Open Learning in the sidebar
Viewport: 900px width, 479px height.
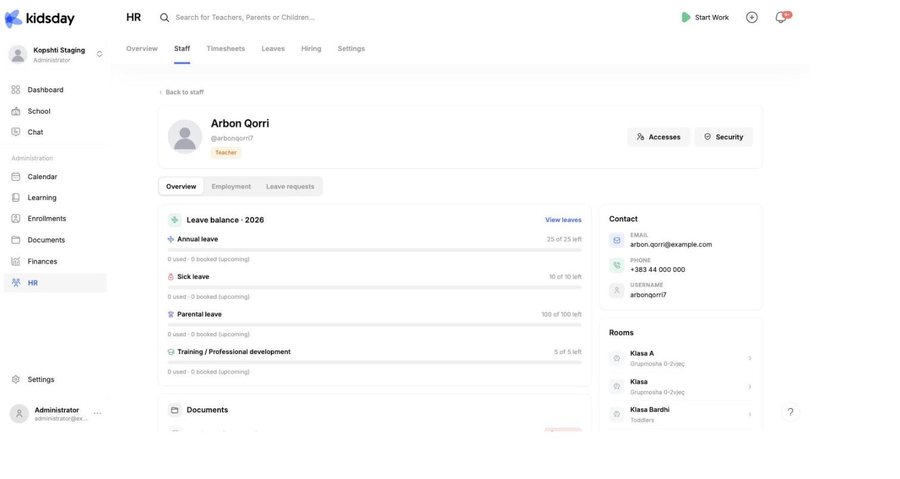[x=42, y=198]
